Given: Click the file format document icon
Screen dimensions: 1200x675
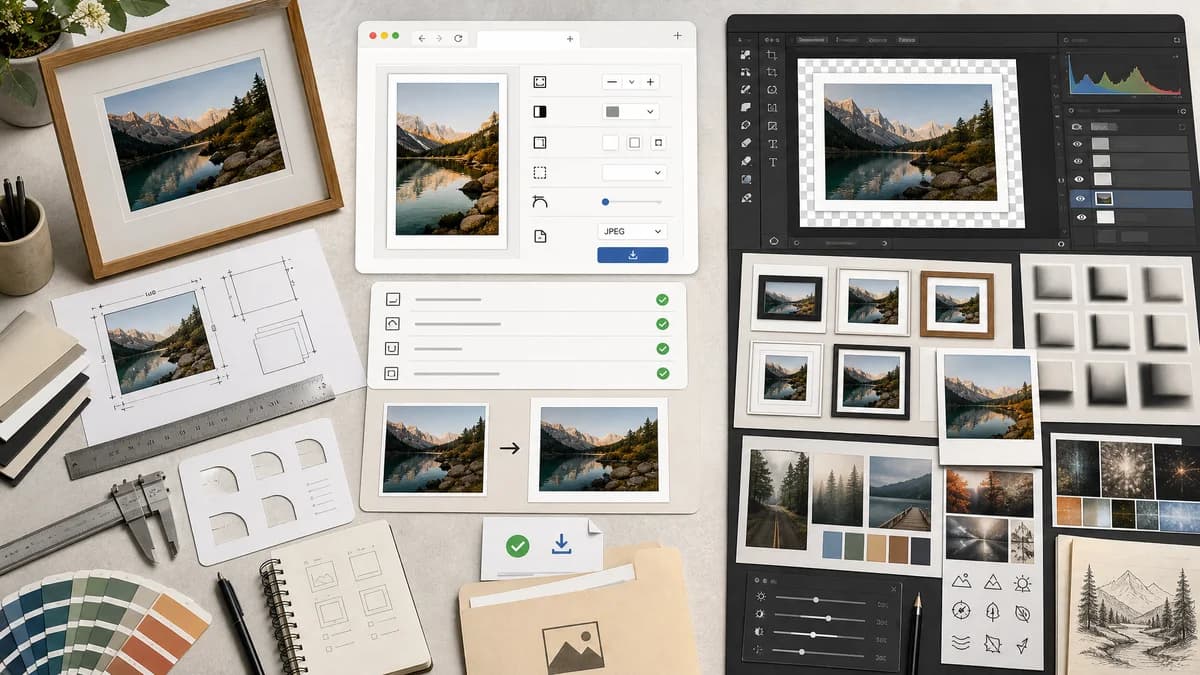Looking at the screenshot, I should click(x=541, y=236).
